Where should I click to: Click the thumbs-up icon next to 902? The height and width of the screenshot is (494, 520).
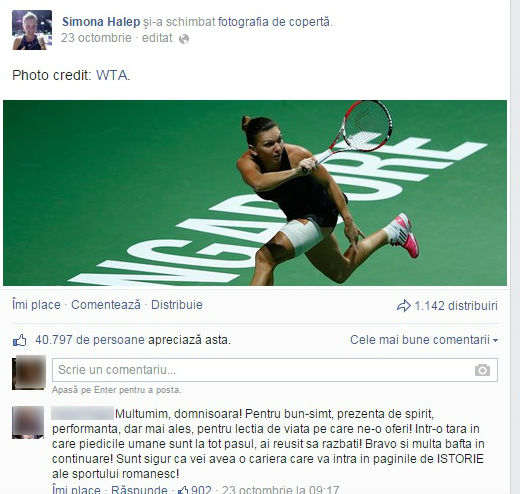pyautogui.click(x=183, y=490)
